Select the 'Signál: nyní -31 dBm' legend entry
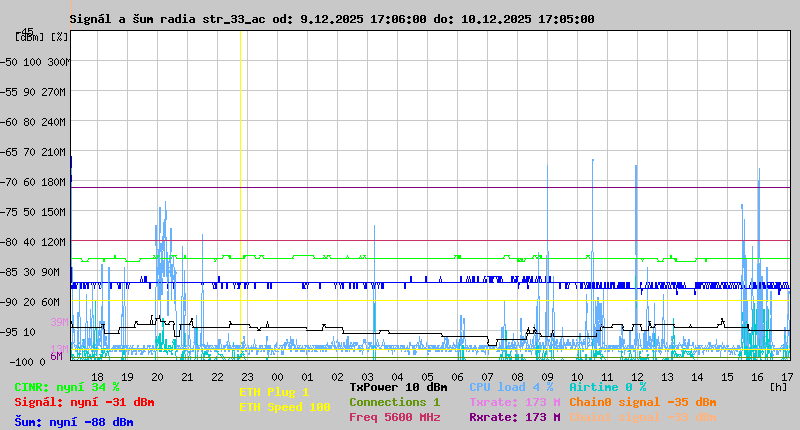 84,402
